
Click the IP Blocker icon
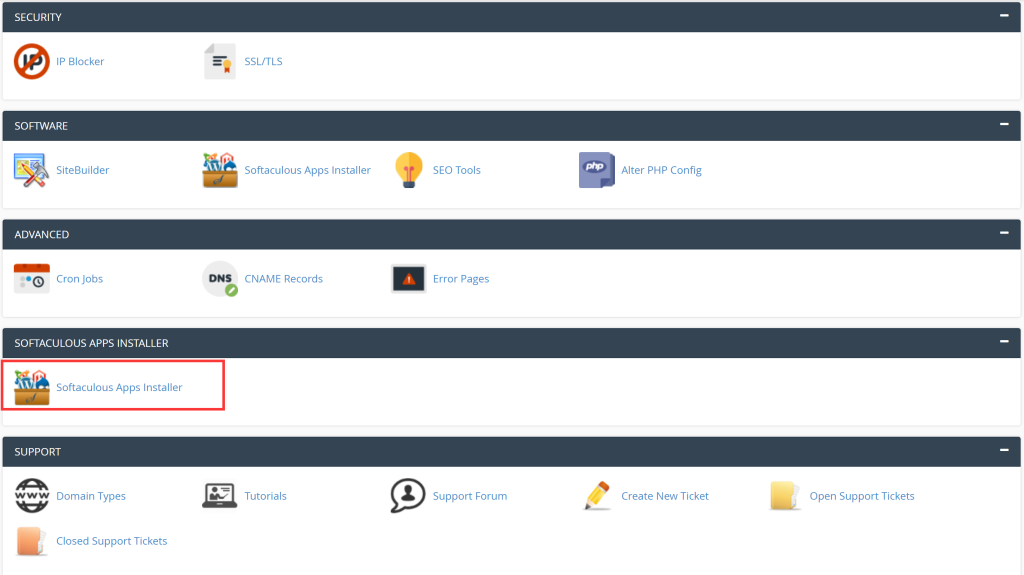31,61
